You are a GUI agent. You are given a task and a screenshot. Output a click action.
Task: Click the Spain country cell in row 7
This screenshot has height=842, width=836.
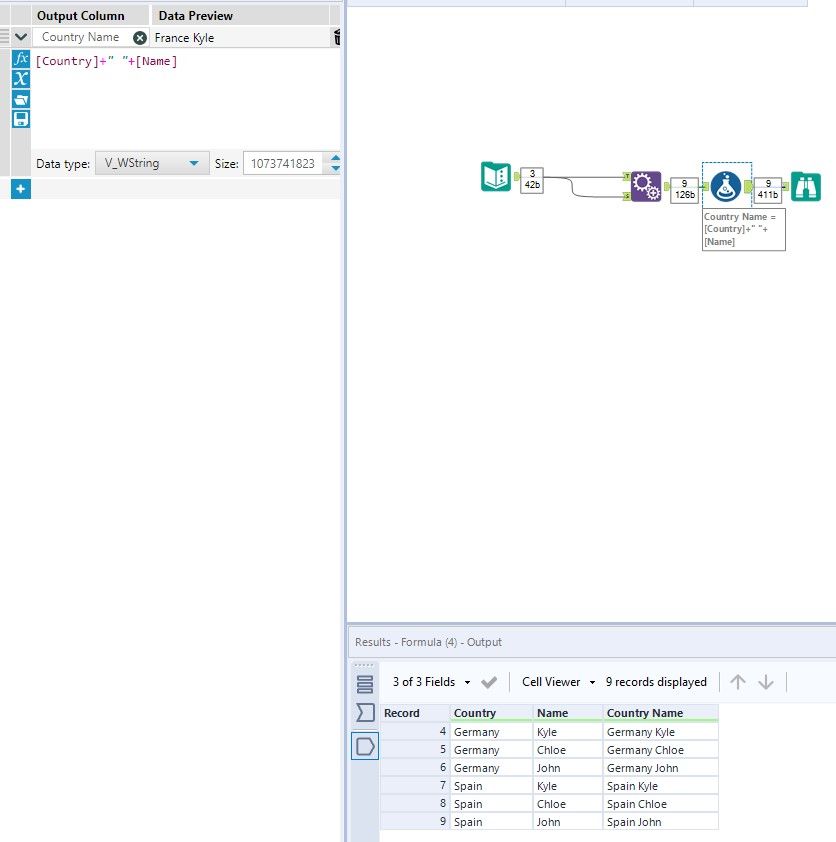tap(491, 786)
